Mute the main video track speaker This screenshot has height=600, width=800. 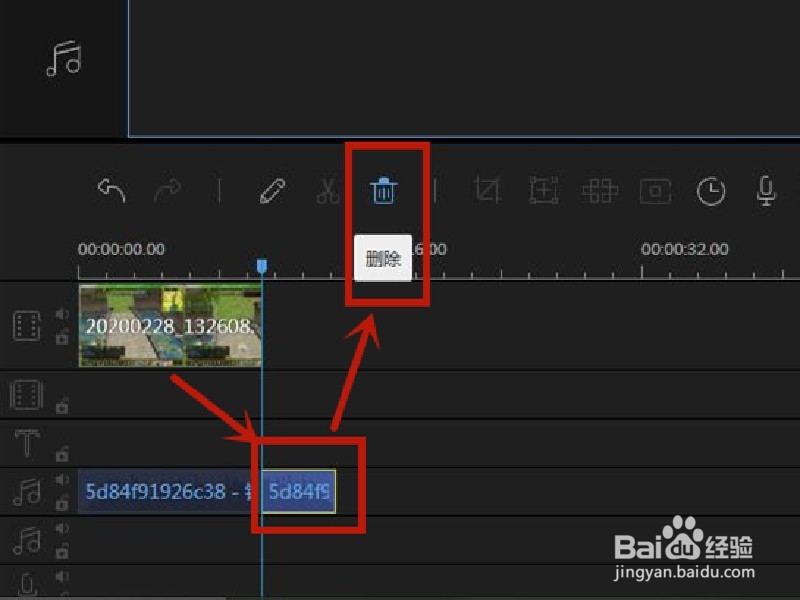pyautogui.click(x=62, y=314)
